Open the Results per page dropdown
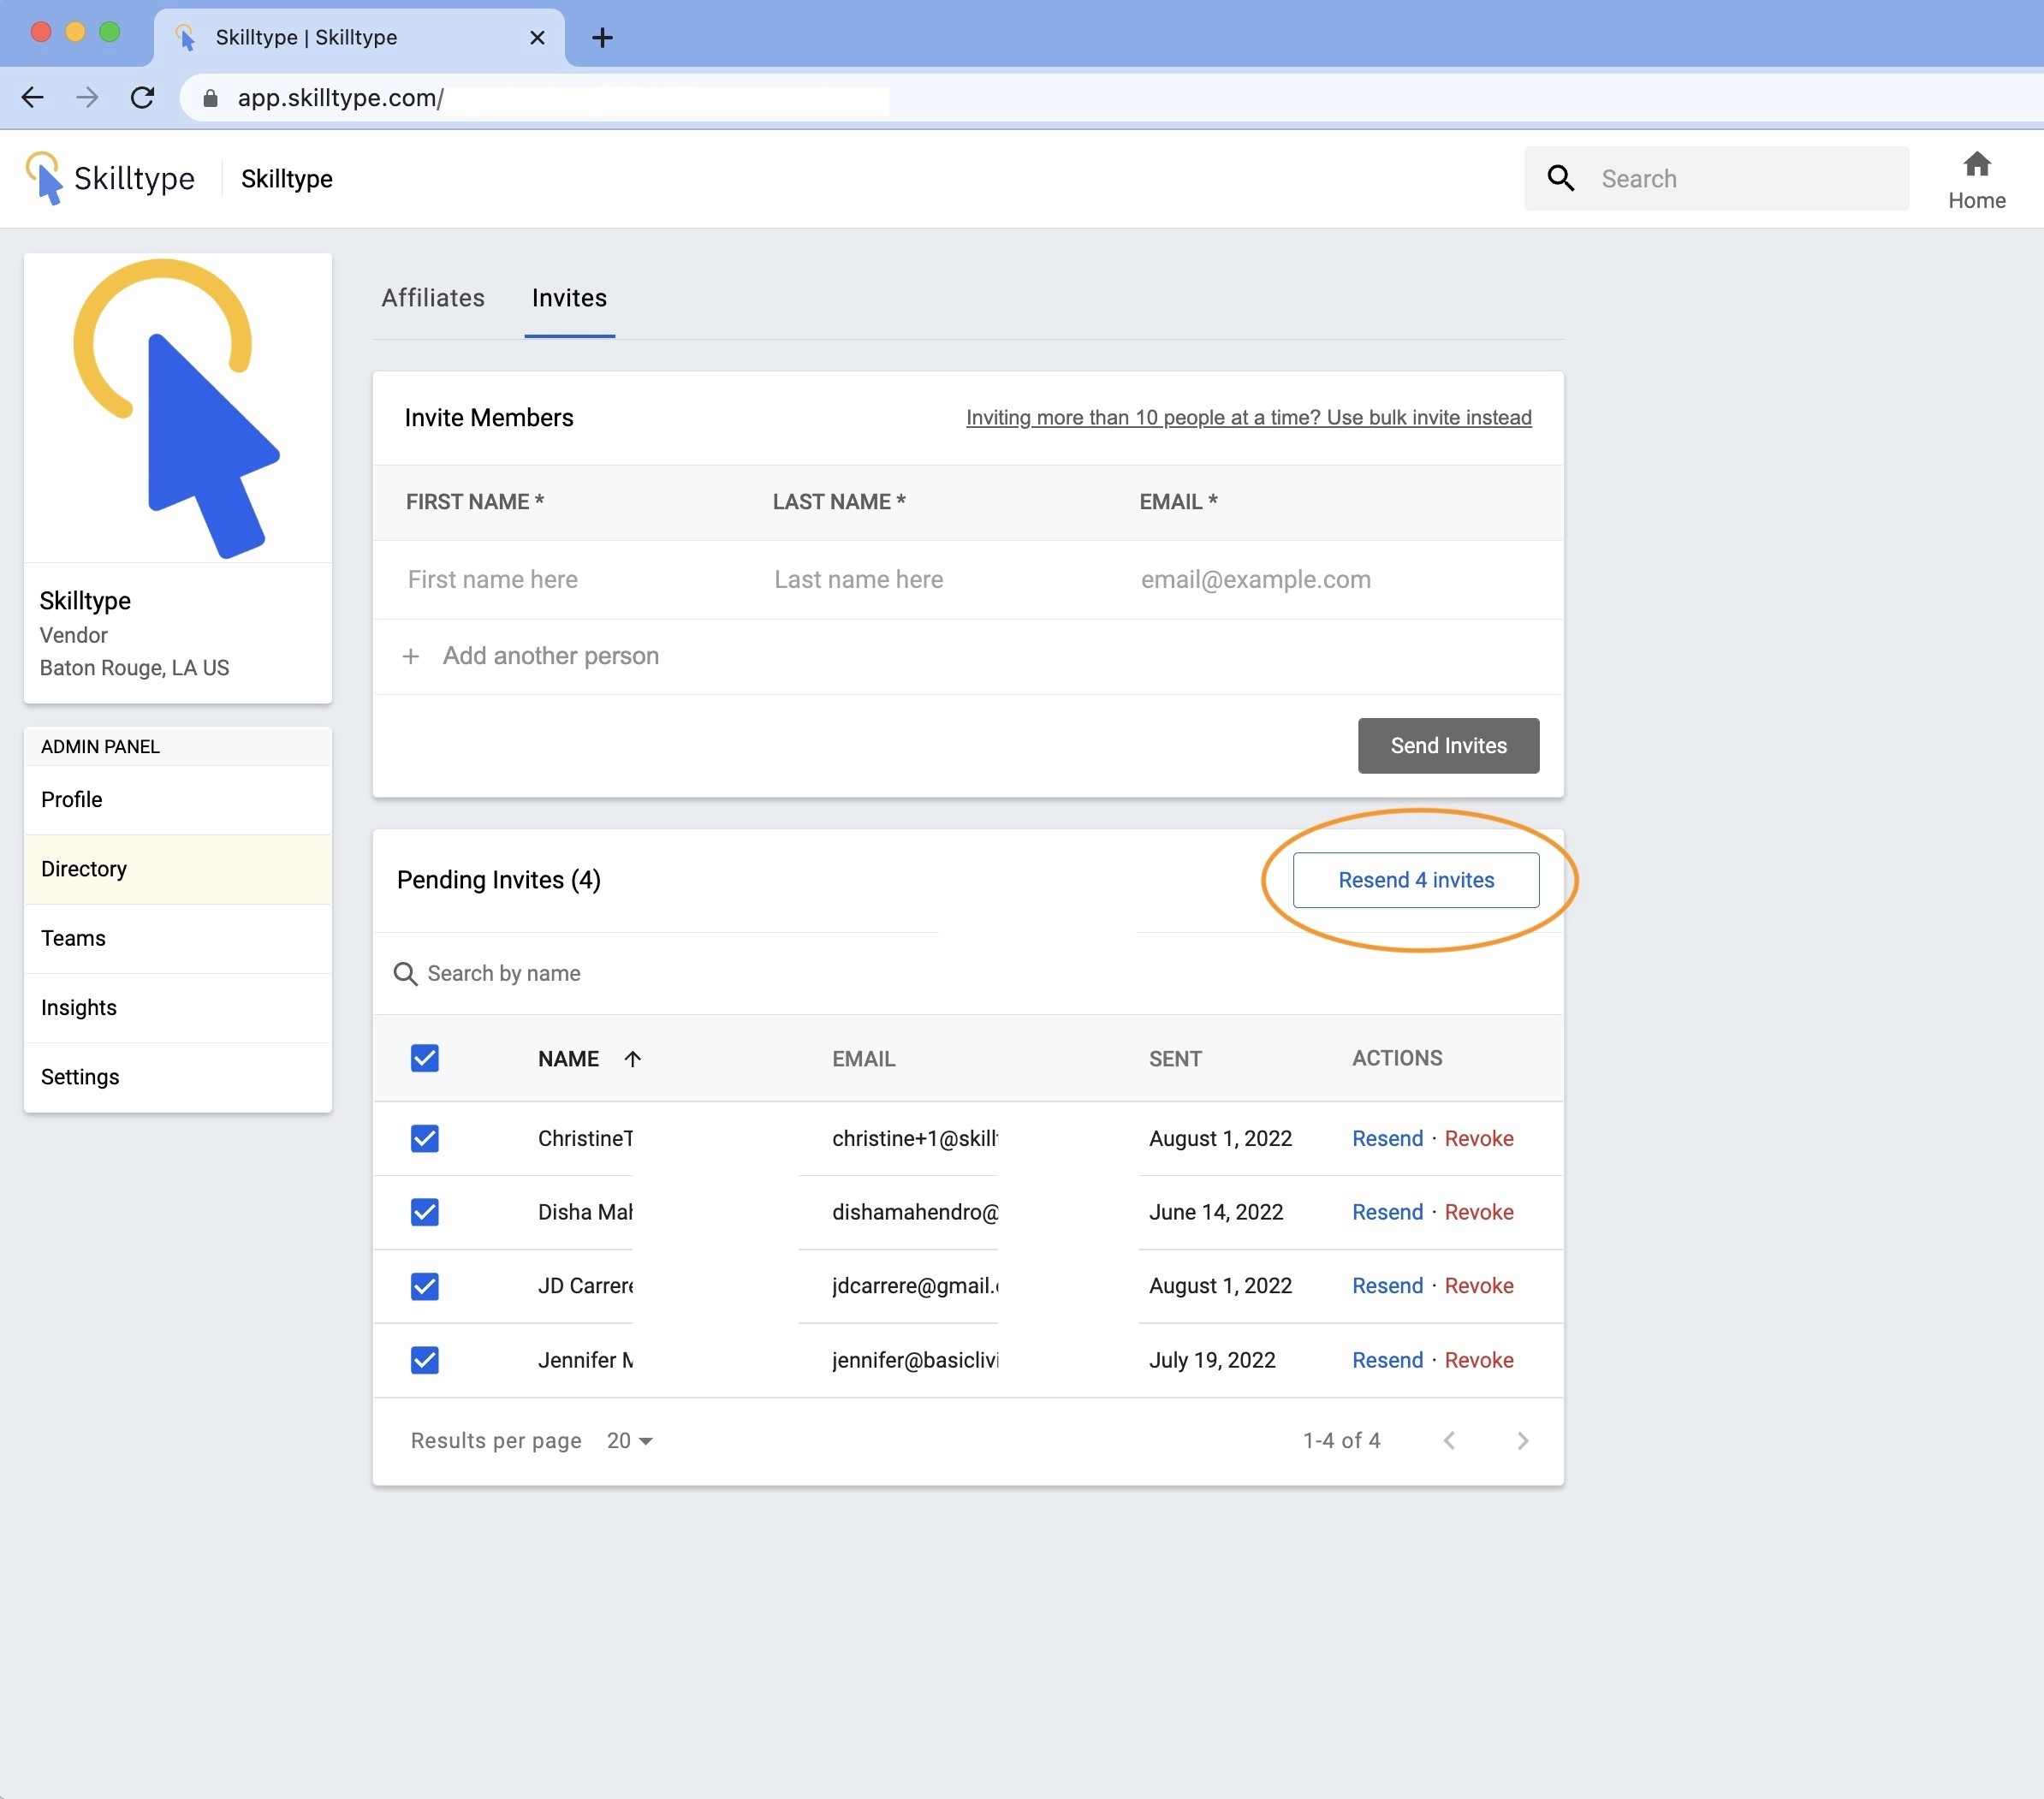Image resolution: width=2044 pixels, height=1799 pixels. point(630,1440)
